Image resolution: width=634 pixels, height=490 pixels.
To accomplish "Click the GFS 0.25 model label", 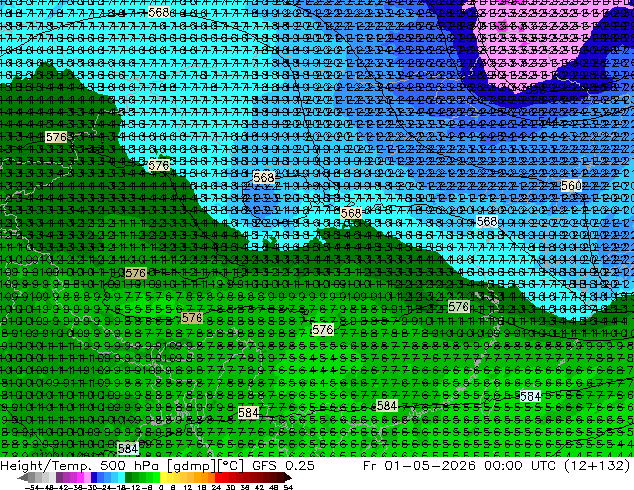I will (283, 466).
